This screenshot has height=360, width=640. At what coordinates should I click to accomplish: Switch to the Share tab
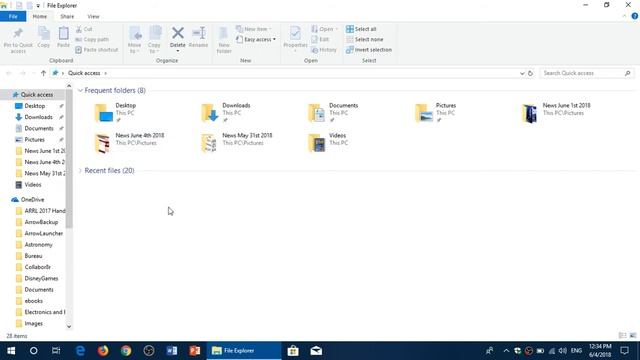(x=67, y=16)
